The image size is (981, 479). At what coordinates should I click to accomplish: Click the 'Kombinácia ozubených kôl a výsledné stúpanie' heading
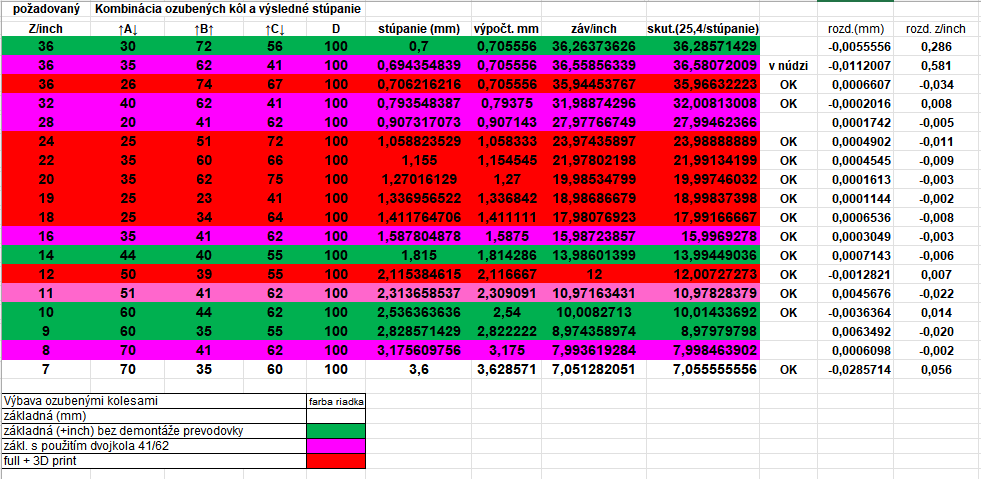[228, 10]
